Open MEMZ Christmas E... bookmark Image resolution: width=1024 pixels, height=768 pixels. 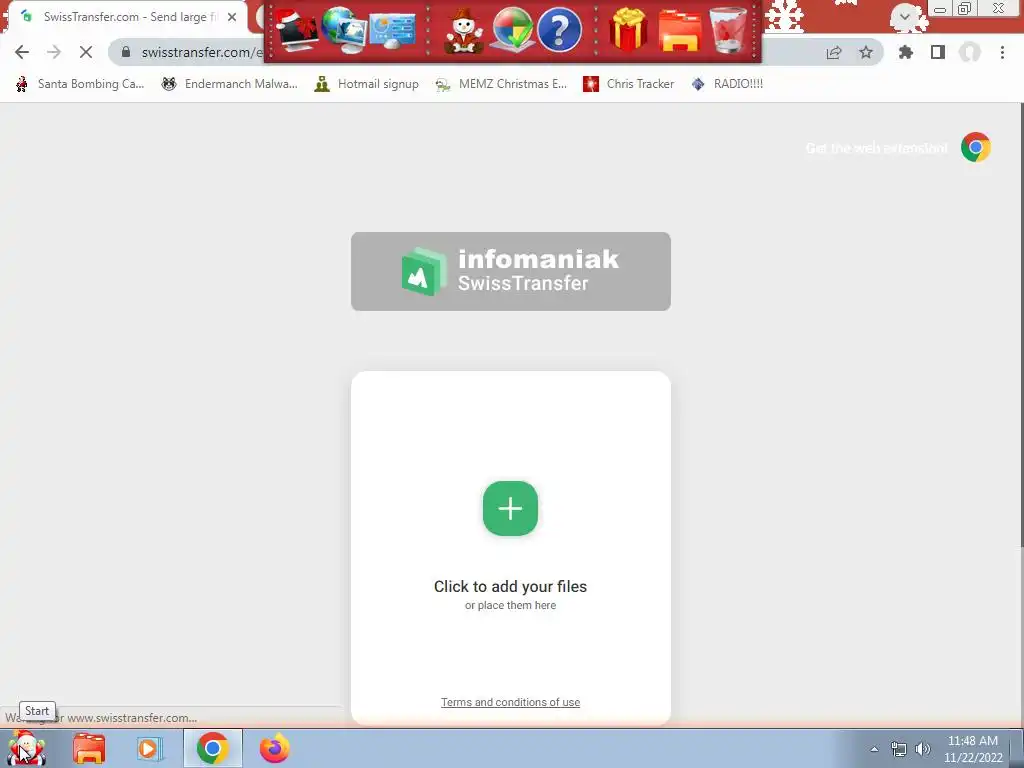(501, 84)
